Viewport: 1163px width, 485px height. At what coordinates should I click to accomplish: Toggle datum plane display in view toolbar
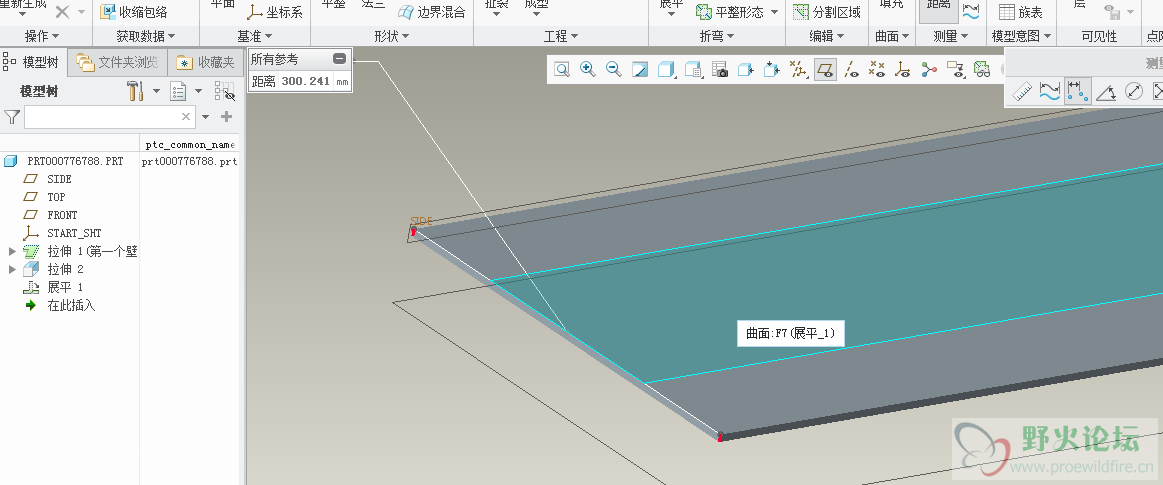(825, 69)
